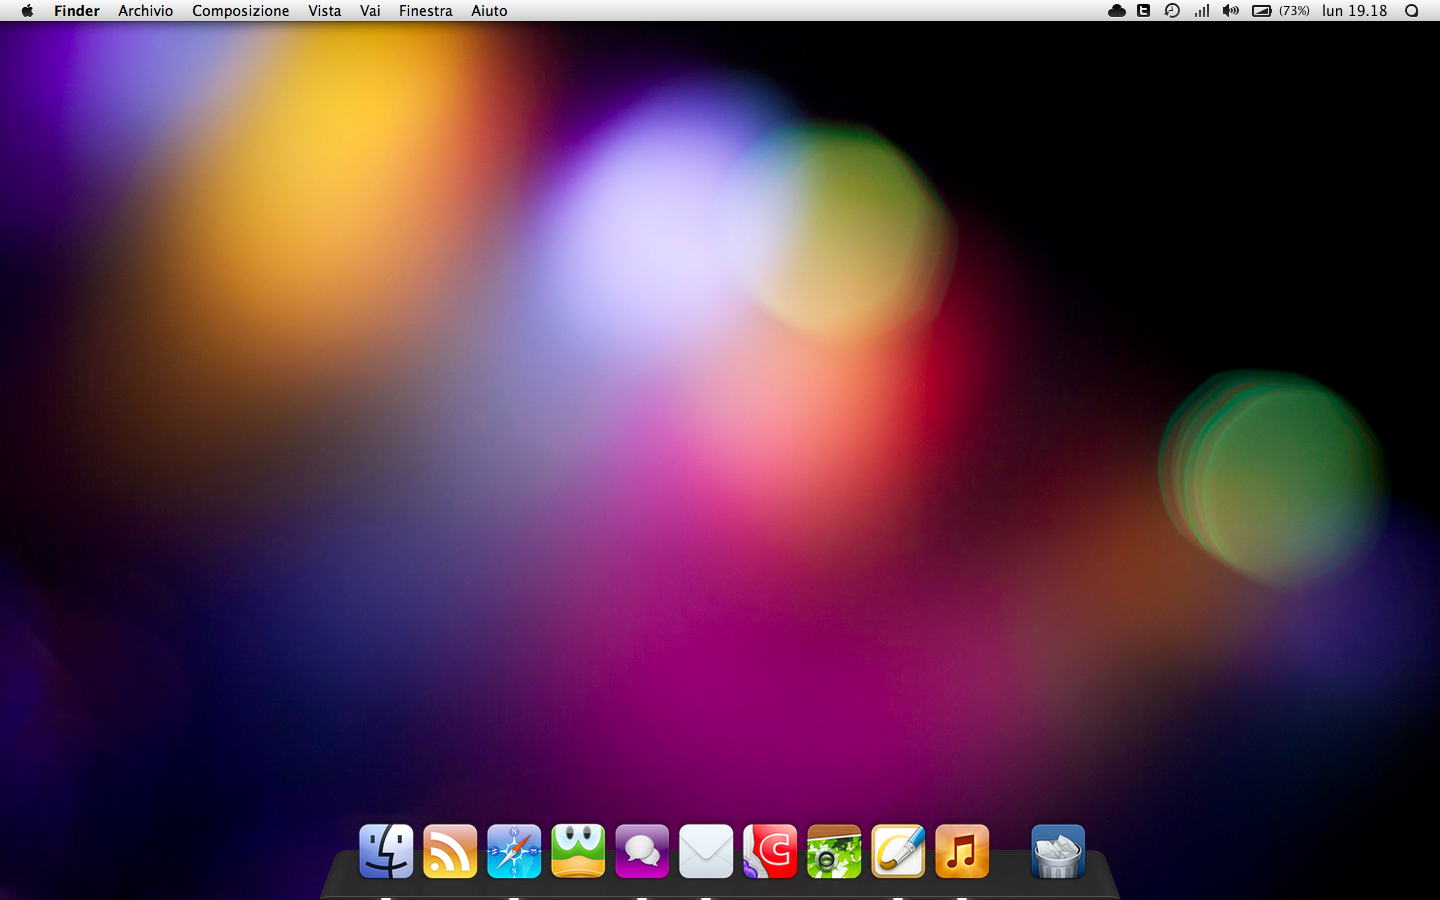
Task: Open the Vista menu
Action: (325, 11)
